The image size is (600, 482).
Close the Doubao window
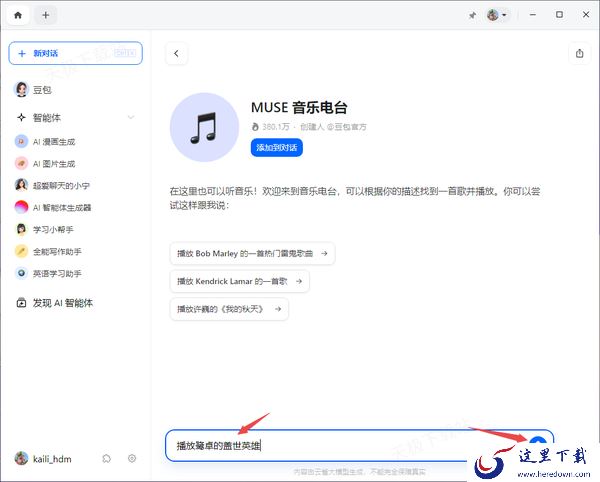[x=586, y=15]
